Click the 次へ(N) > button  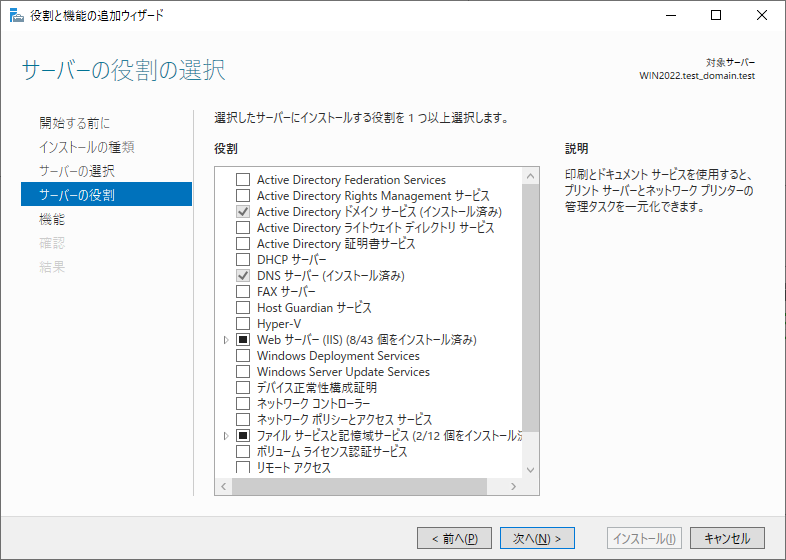tap(537, 538)
